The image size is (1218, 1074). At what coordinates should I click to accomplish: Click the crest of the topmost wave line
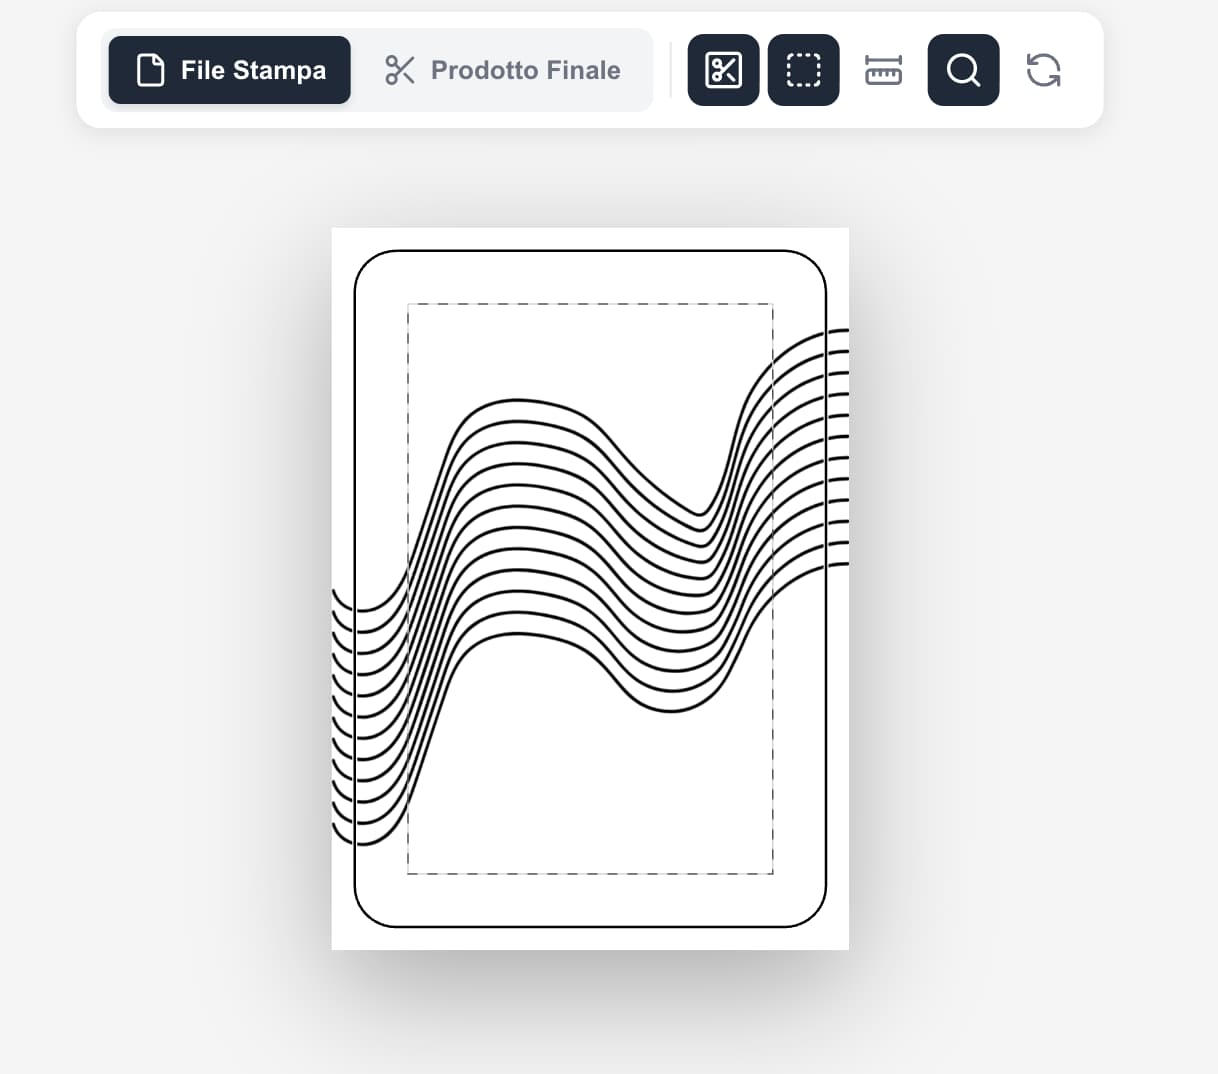(520, 401)
